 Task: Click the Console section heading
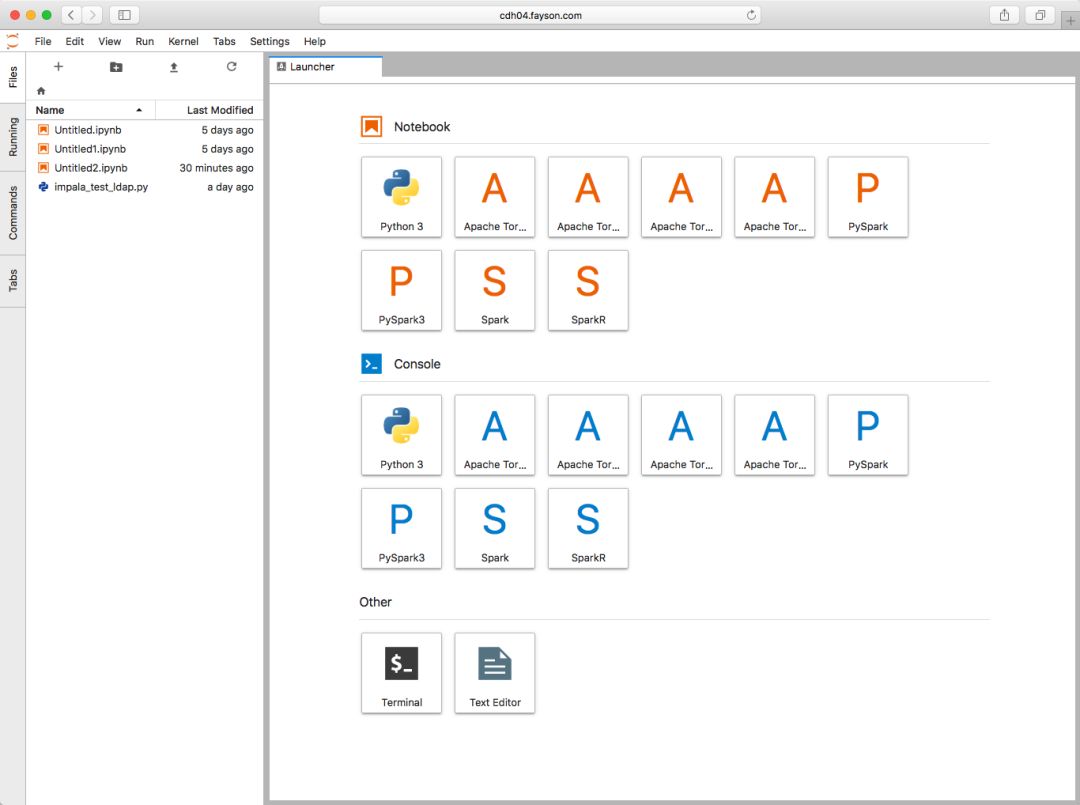[417, 364]
